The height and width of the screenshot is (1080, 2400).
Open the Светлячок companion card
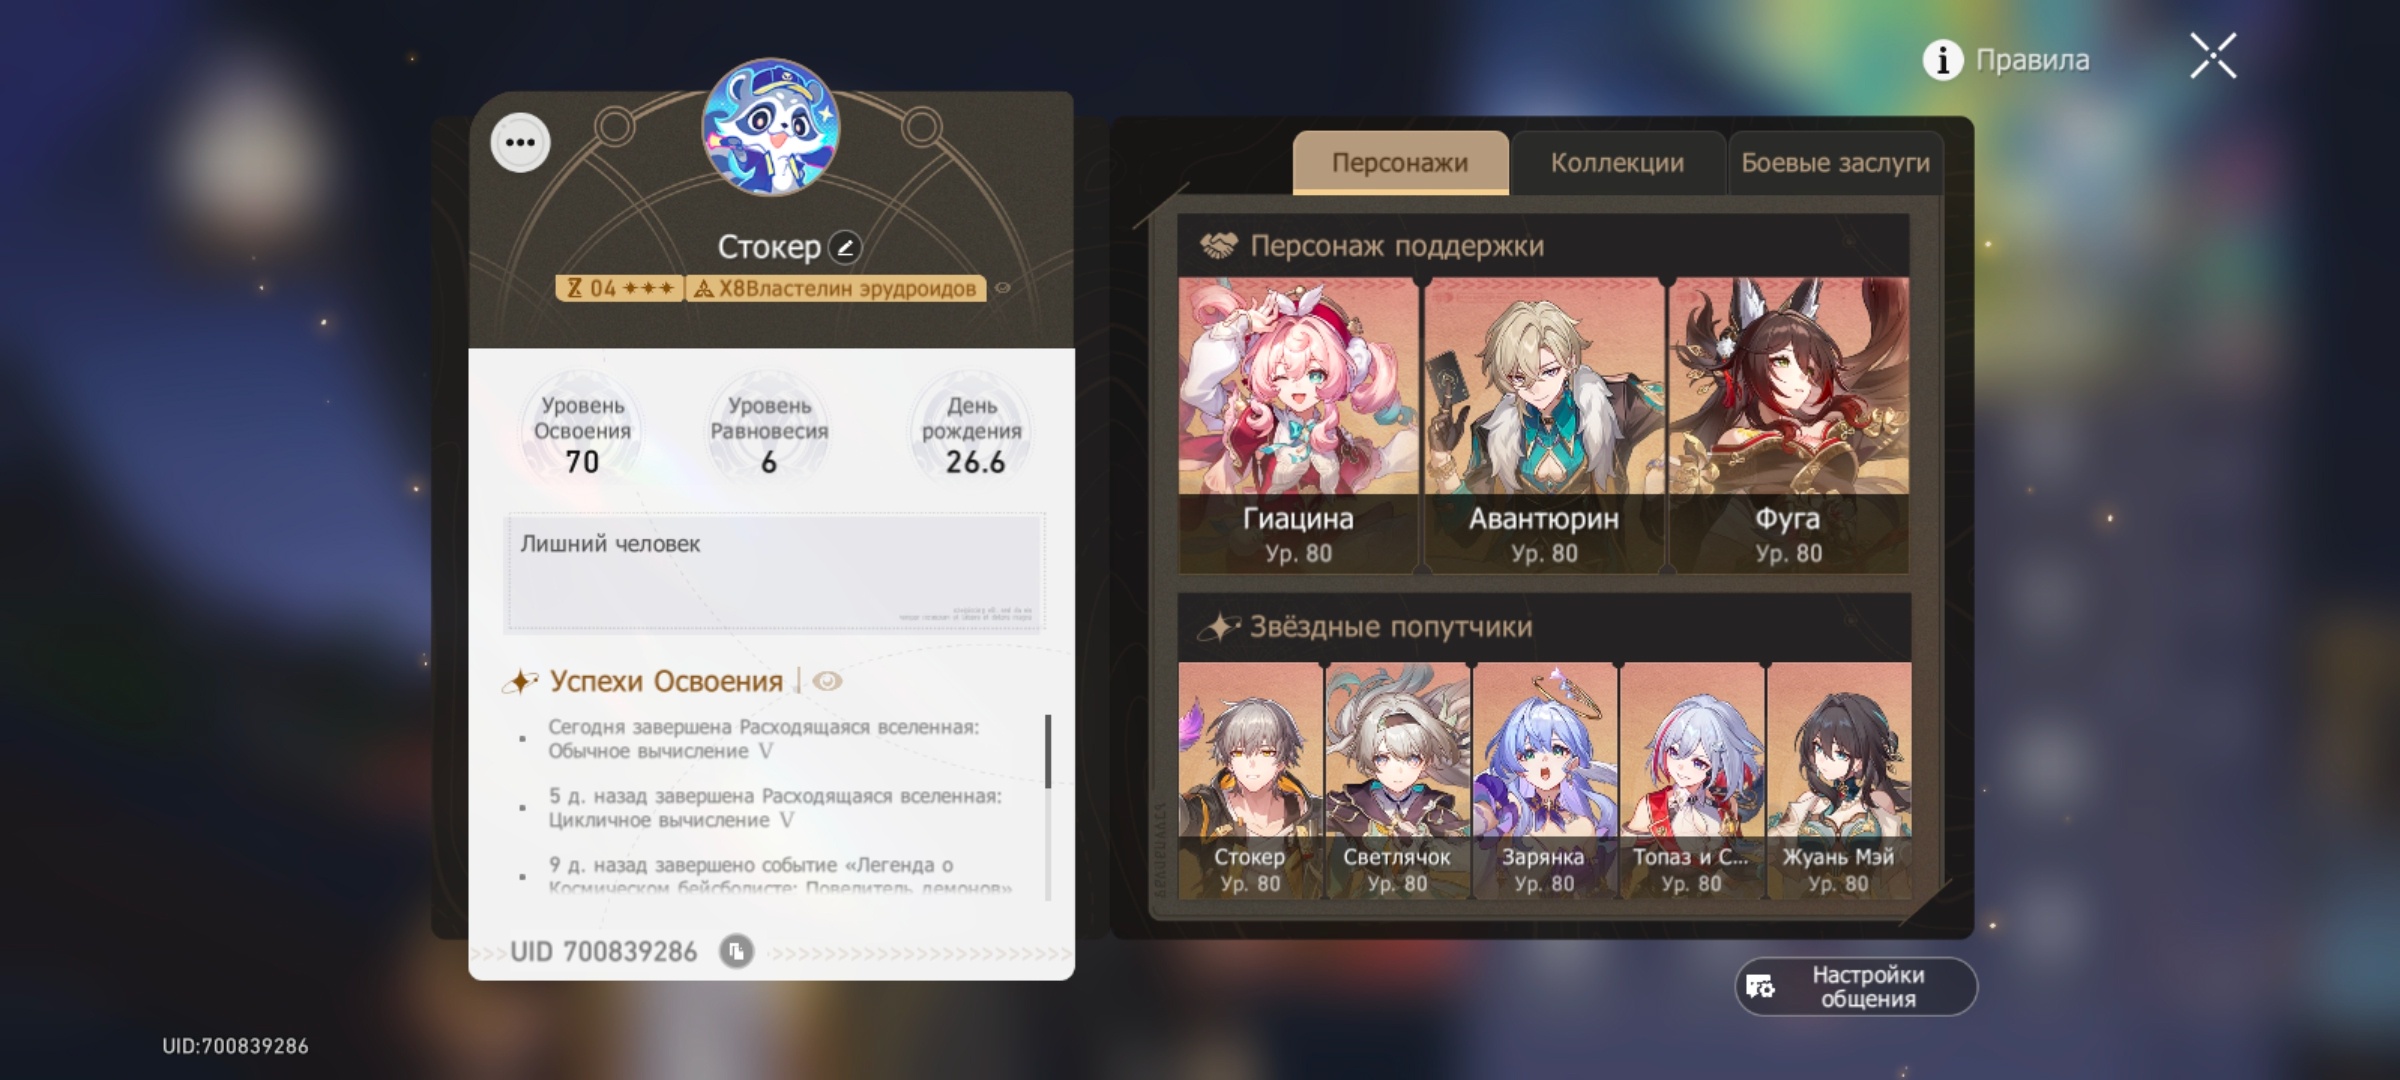(1397, 781)
